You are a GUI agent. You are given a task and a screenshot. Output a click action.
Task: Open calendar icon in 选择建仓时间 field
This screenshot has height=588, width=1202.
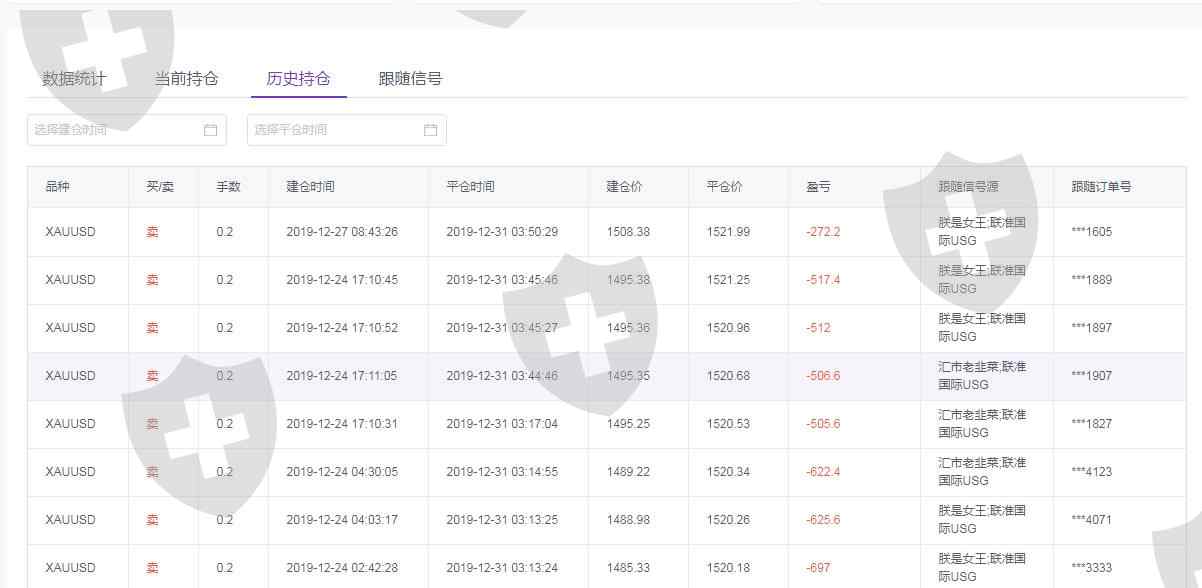tap(210, 130)
